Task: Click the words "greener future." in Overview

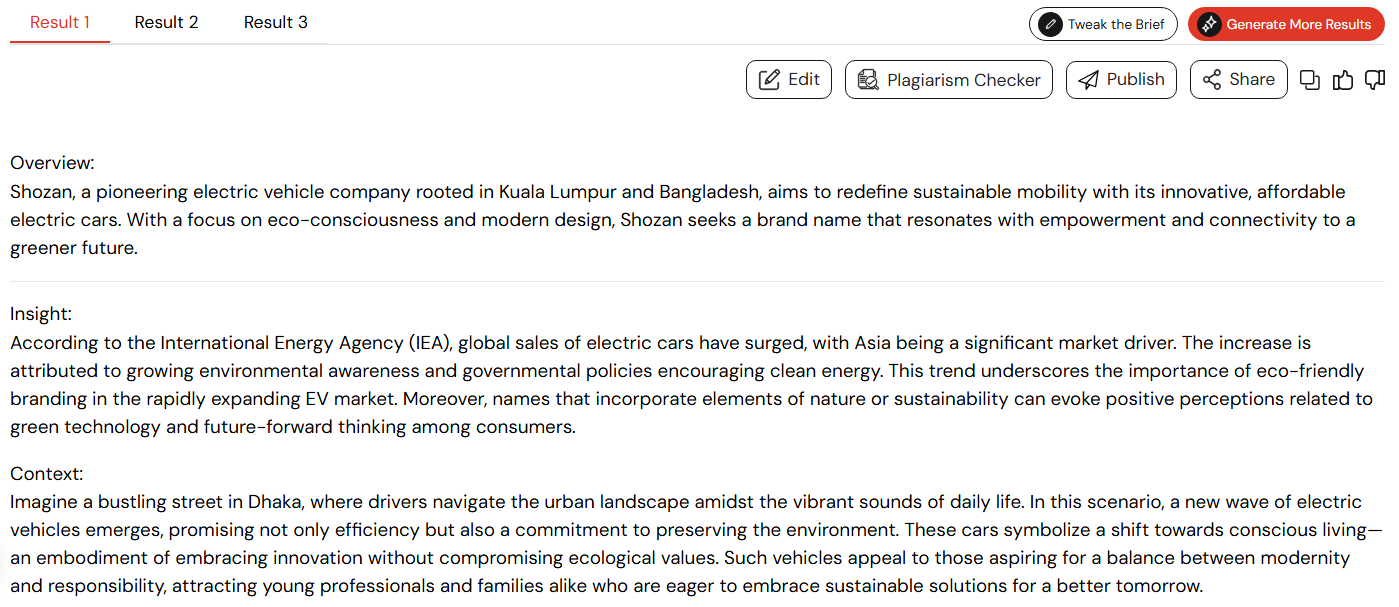Action: [74, 248]
